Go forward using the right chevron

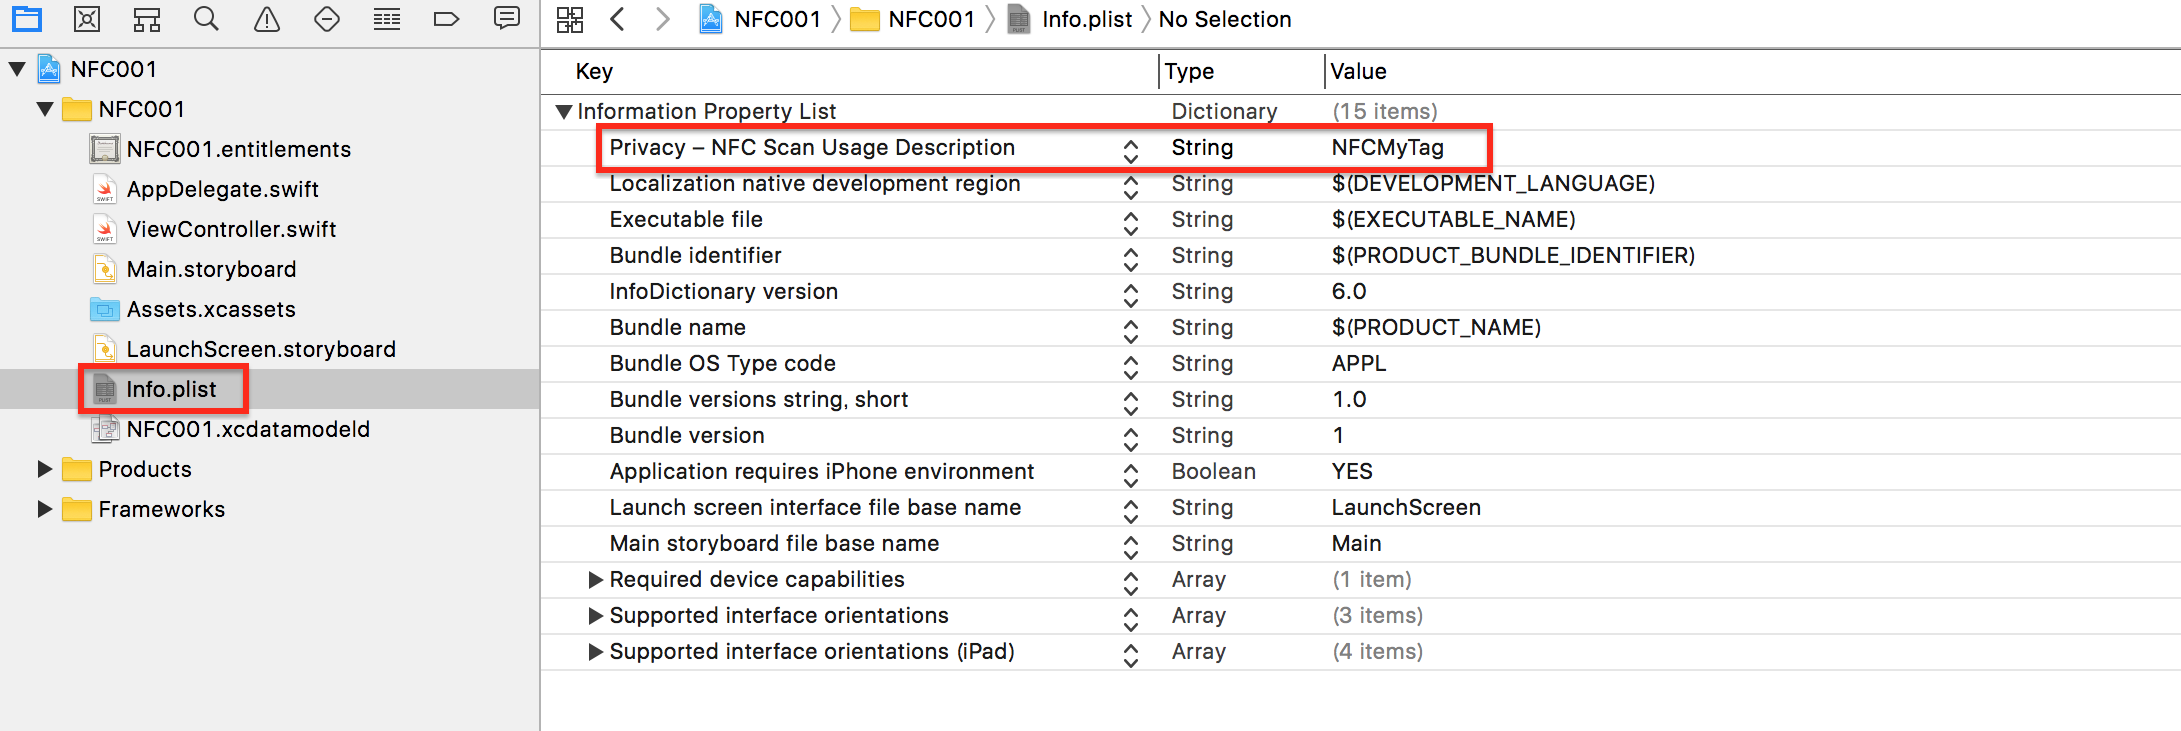click(662, 19)
